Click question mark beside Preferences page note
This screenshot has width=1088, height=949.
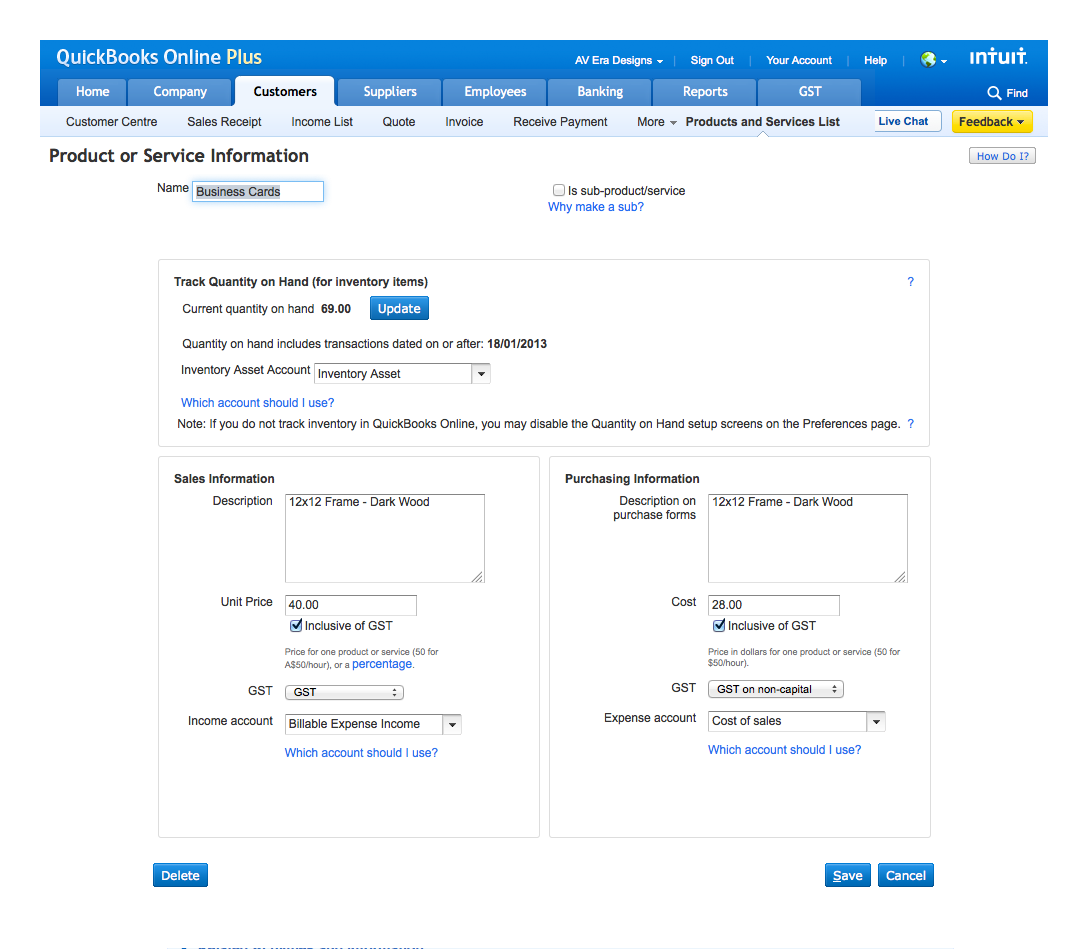click(910, 424)
